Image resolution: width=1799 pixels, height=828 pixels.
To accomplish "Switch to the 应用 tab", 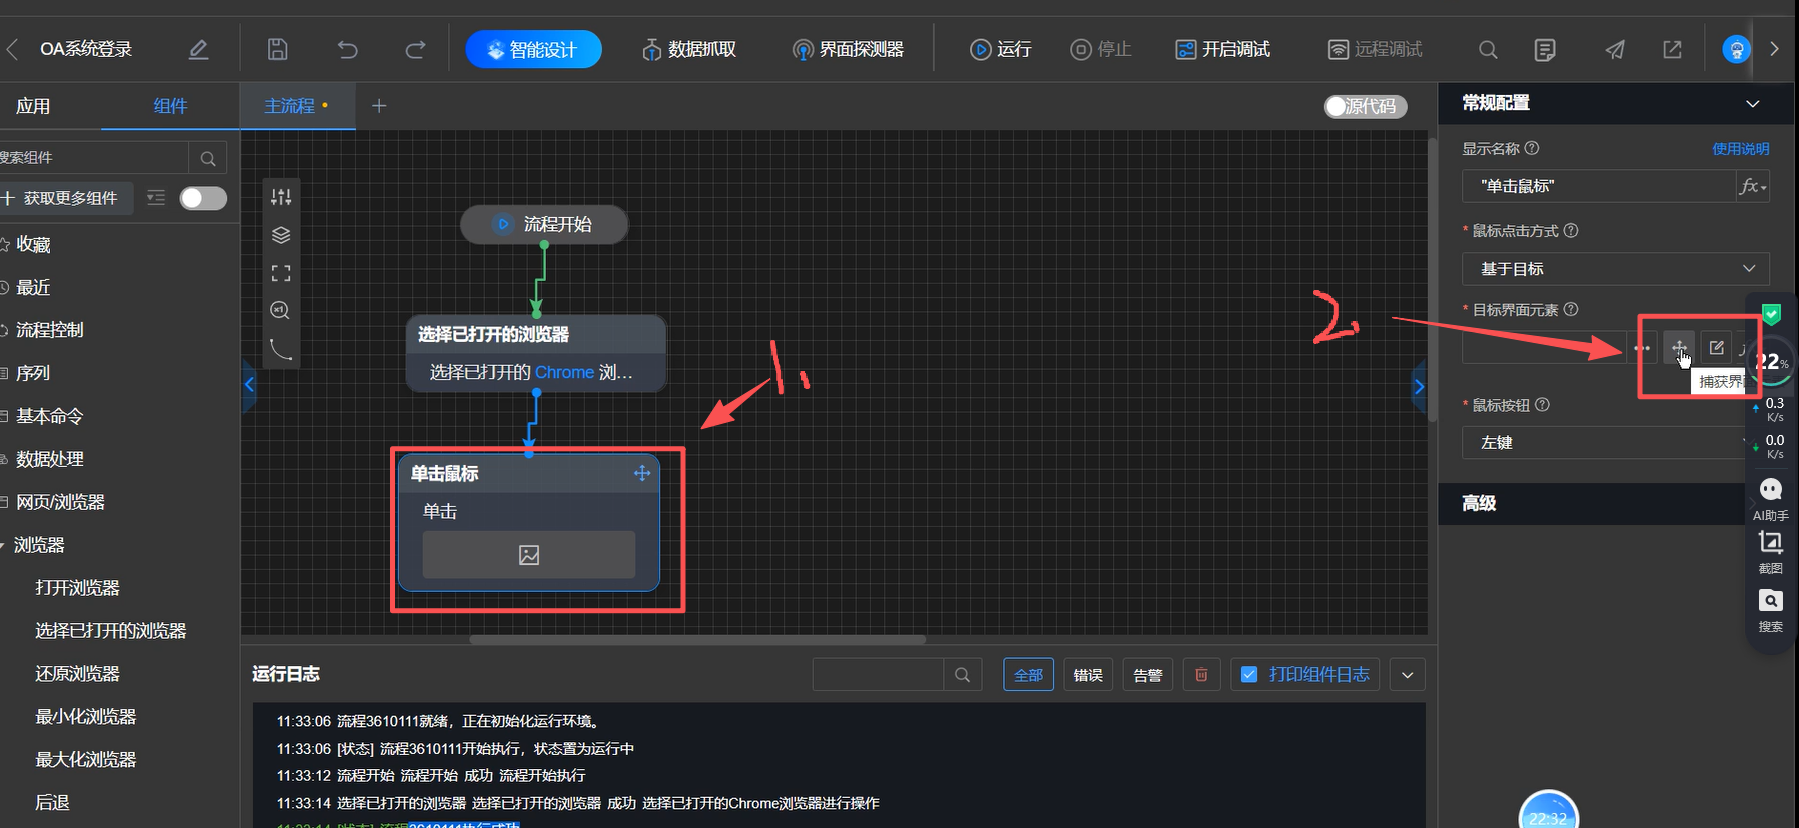I will 33,106.
